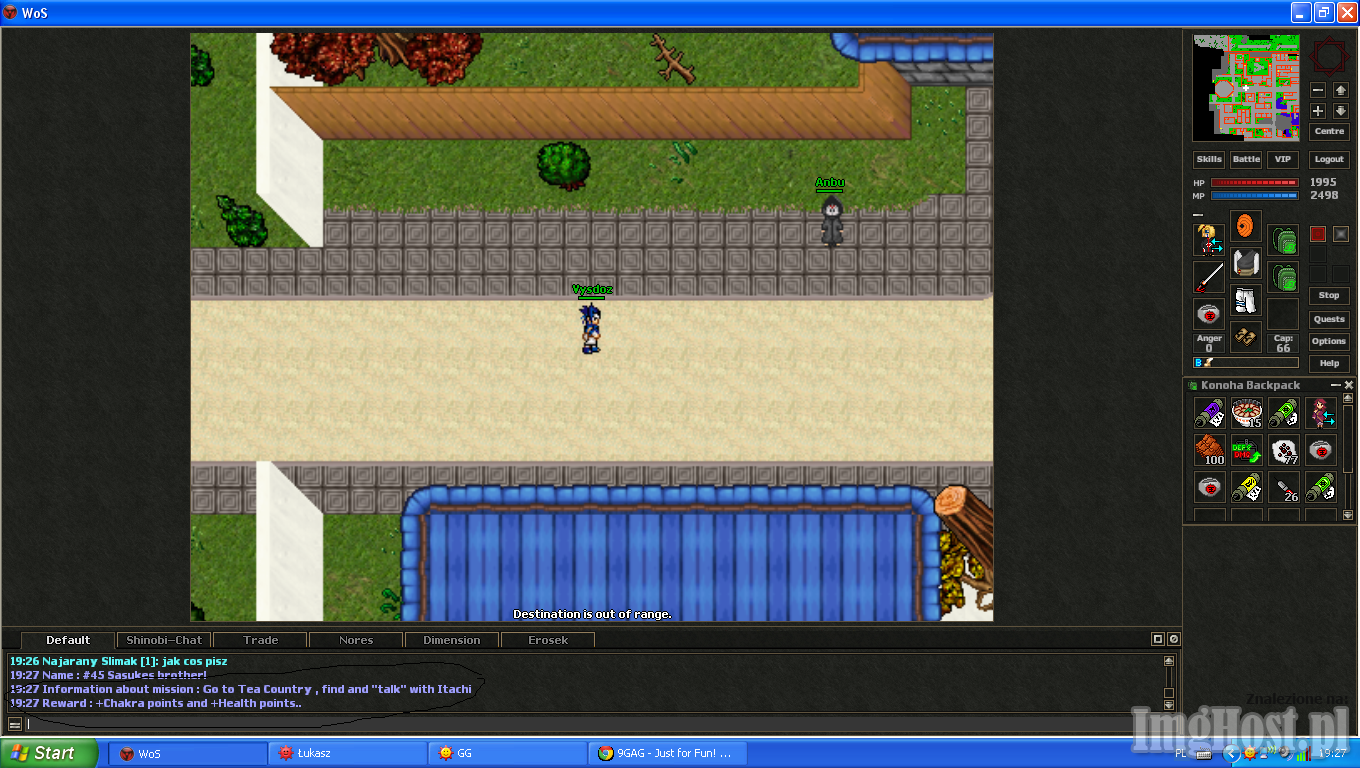Open the Erosek chat tab
1360x768 pixels.
click(x=548, y=640)
